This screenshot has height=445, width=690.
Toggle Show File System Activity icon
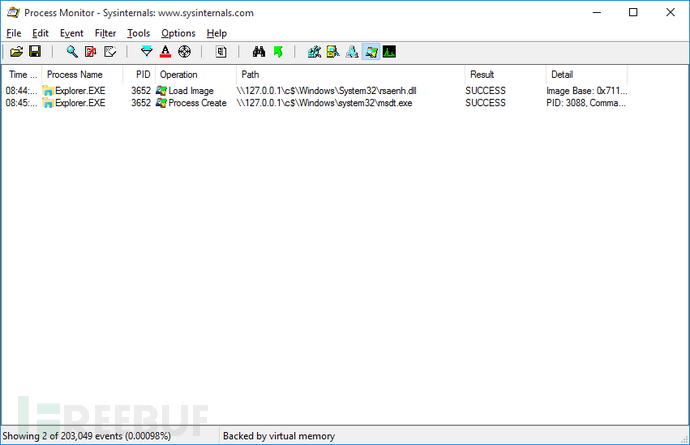click(333, 52)
